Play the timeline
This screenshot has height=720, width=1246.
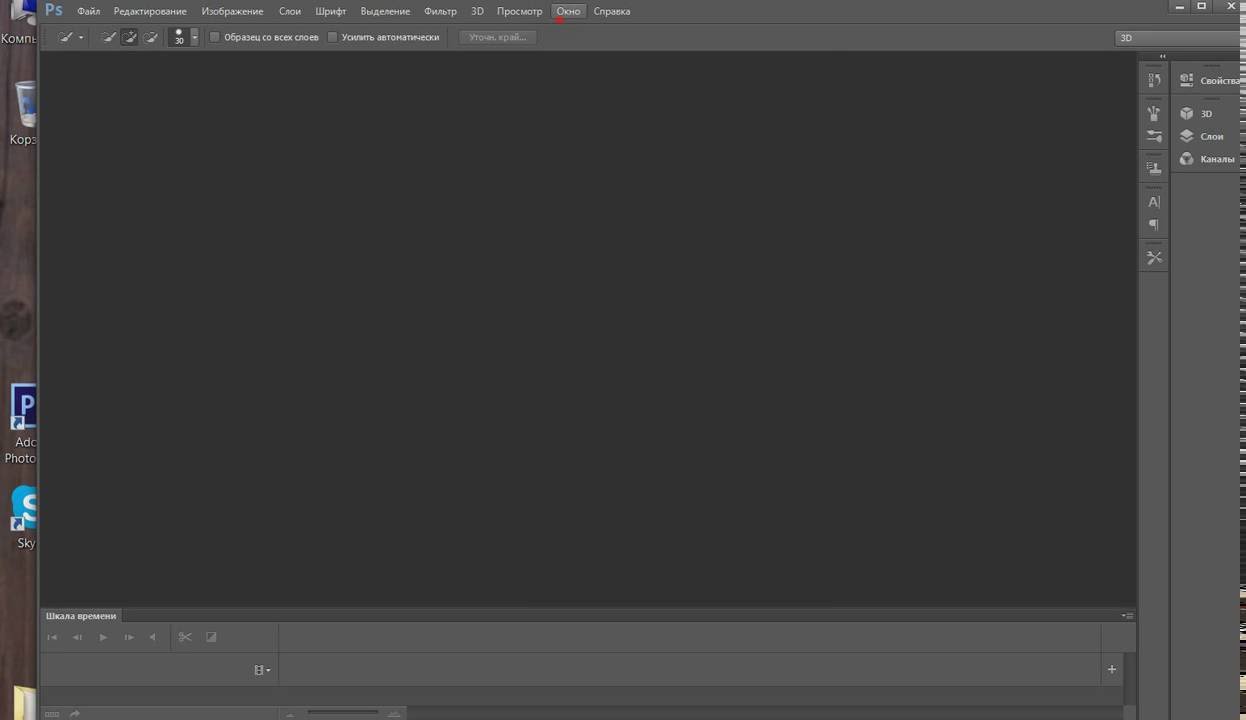[103, 637]
